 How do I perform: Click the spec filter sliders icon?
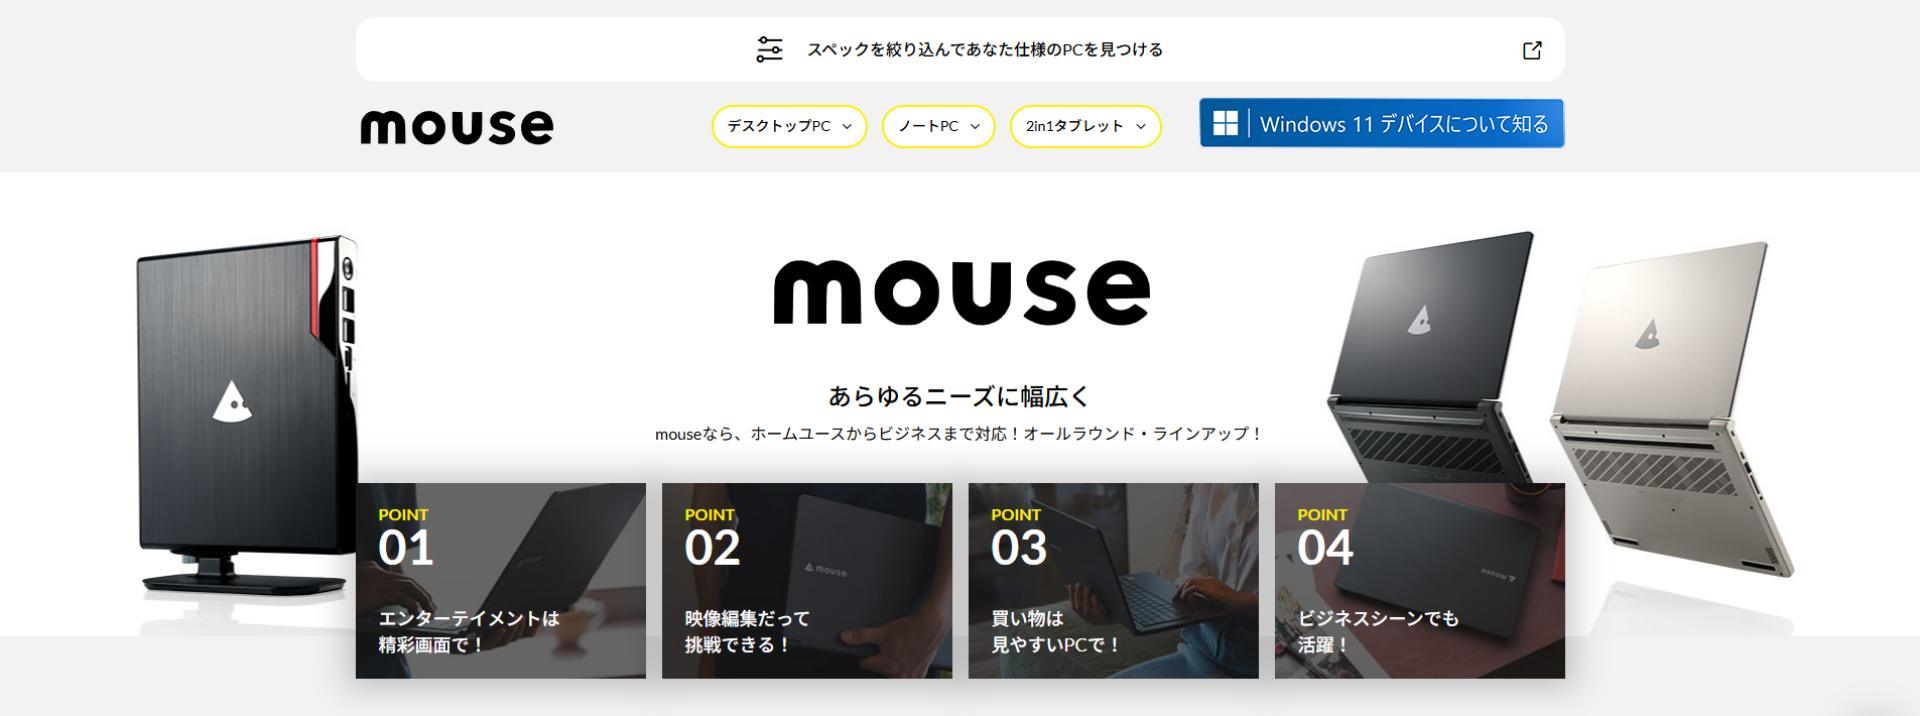pos(769,49)
